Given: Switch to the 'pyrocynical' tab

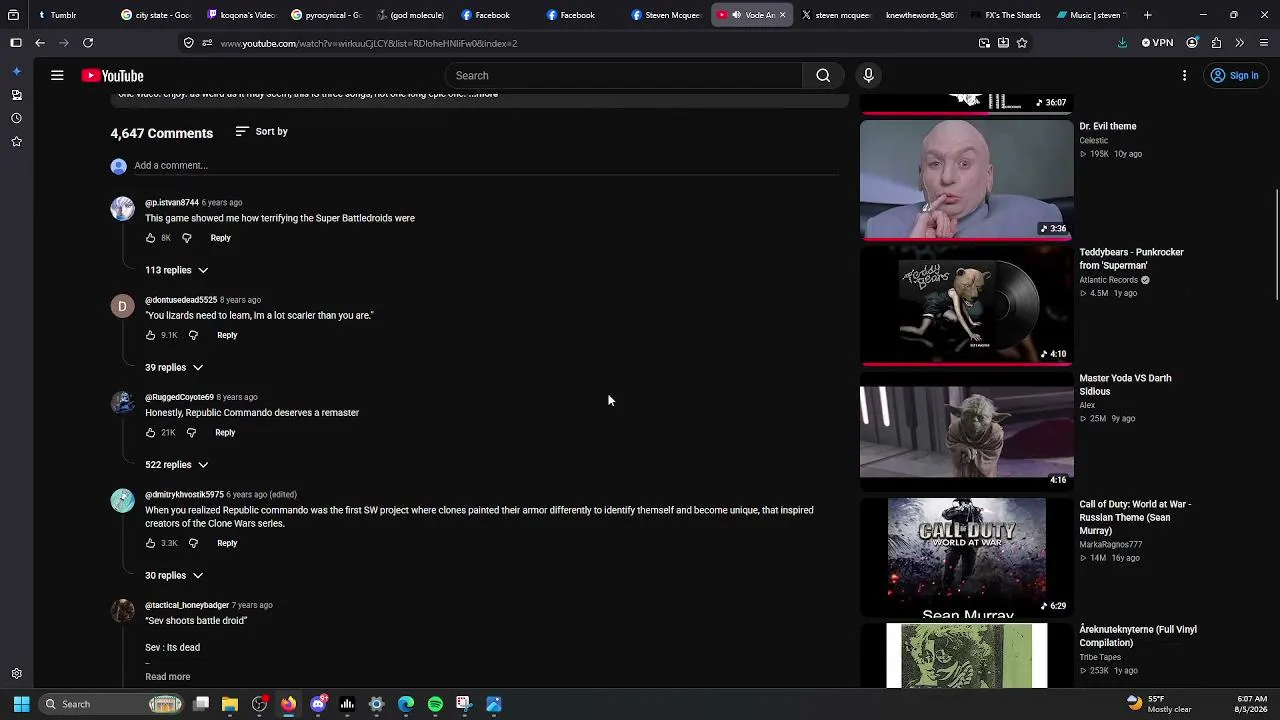Looking at the screenshot, I should coord(327,15).
